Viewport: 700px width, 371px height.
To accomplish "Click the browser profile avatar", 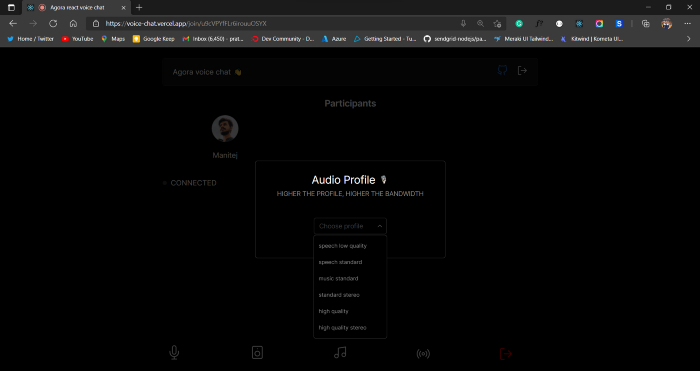I will [667, 24].
